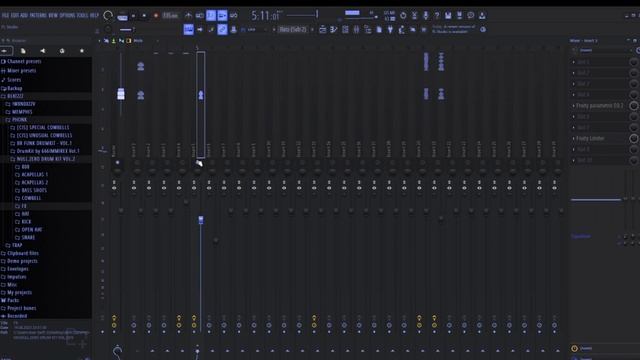
Task: Open the OPTIONS menu
Action: pyautogui.click(x=68, y=16)
